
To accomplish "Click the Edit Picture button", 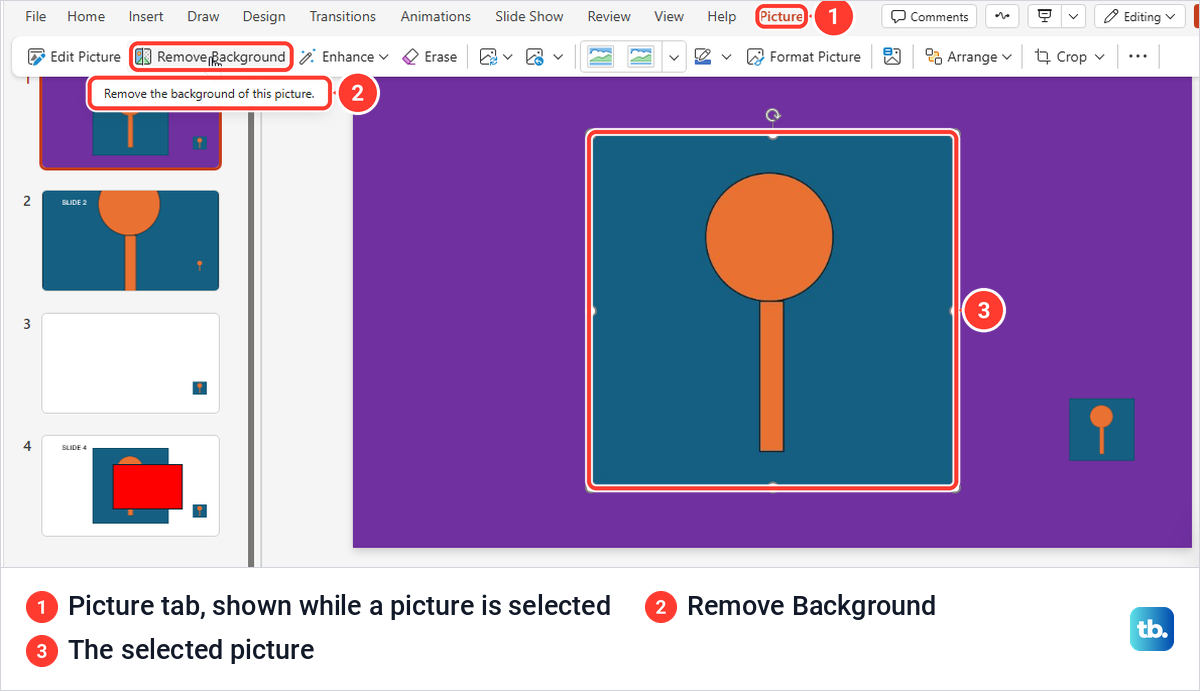I will pos(74,57).
